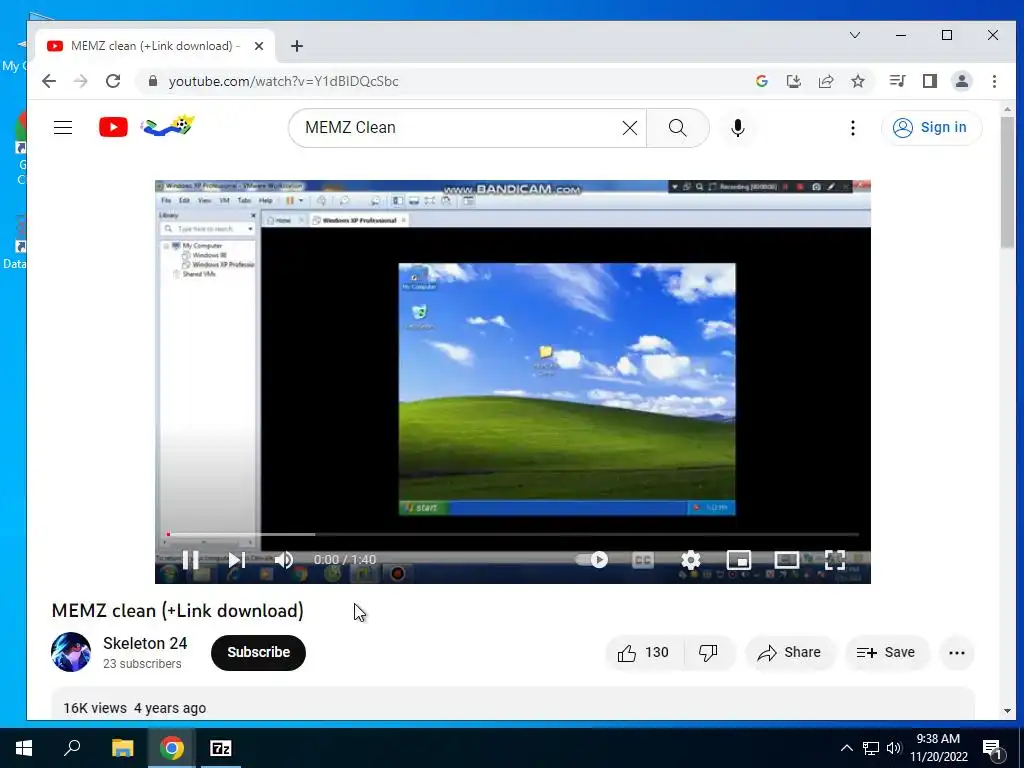Viewport: 1024px width, 768px height.
Task: Open the Chrome side panel
Action: [x=930, y=81]
